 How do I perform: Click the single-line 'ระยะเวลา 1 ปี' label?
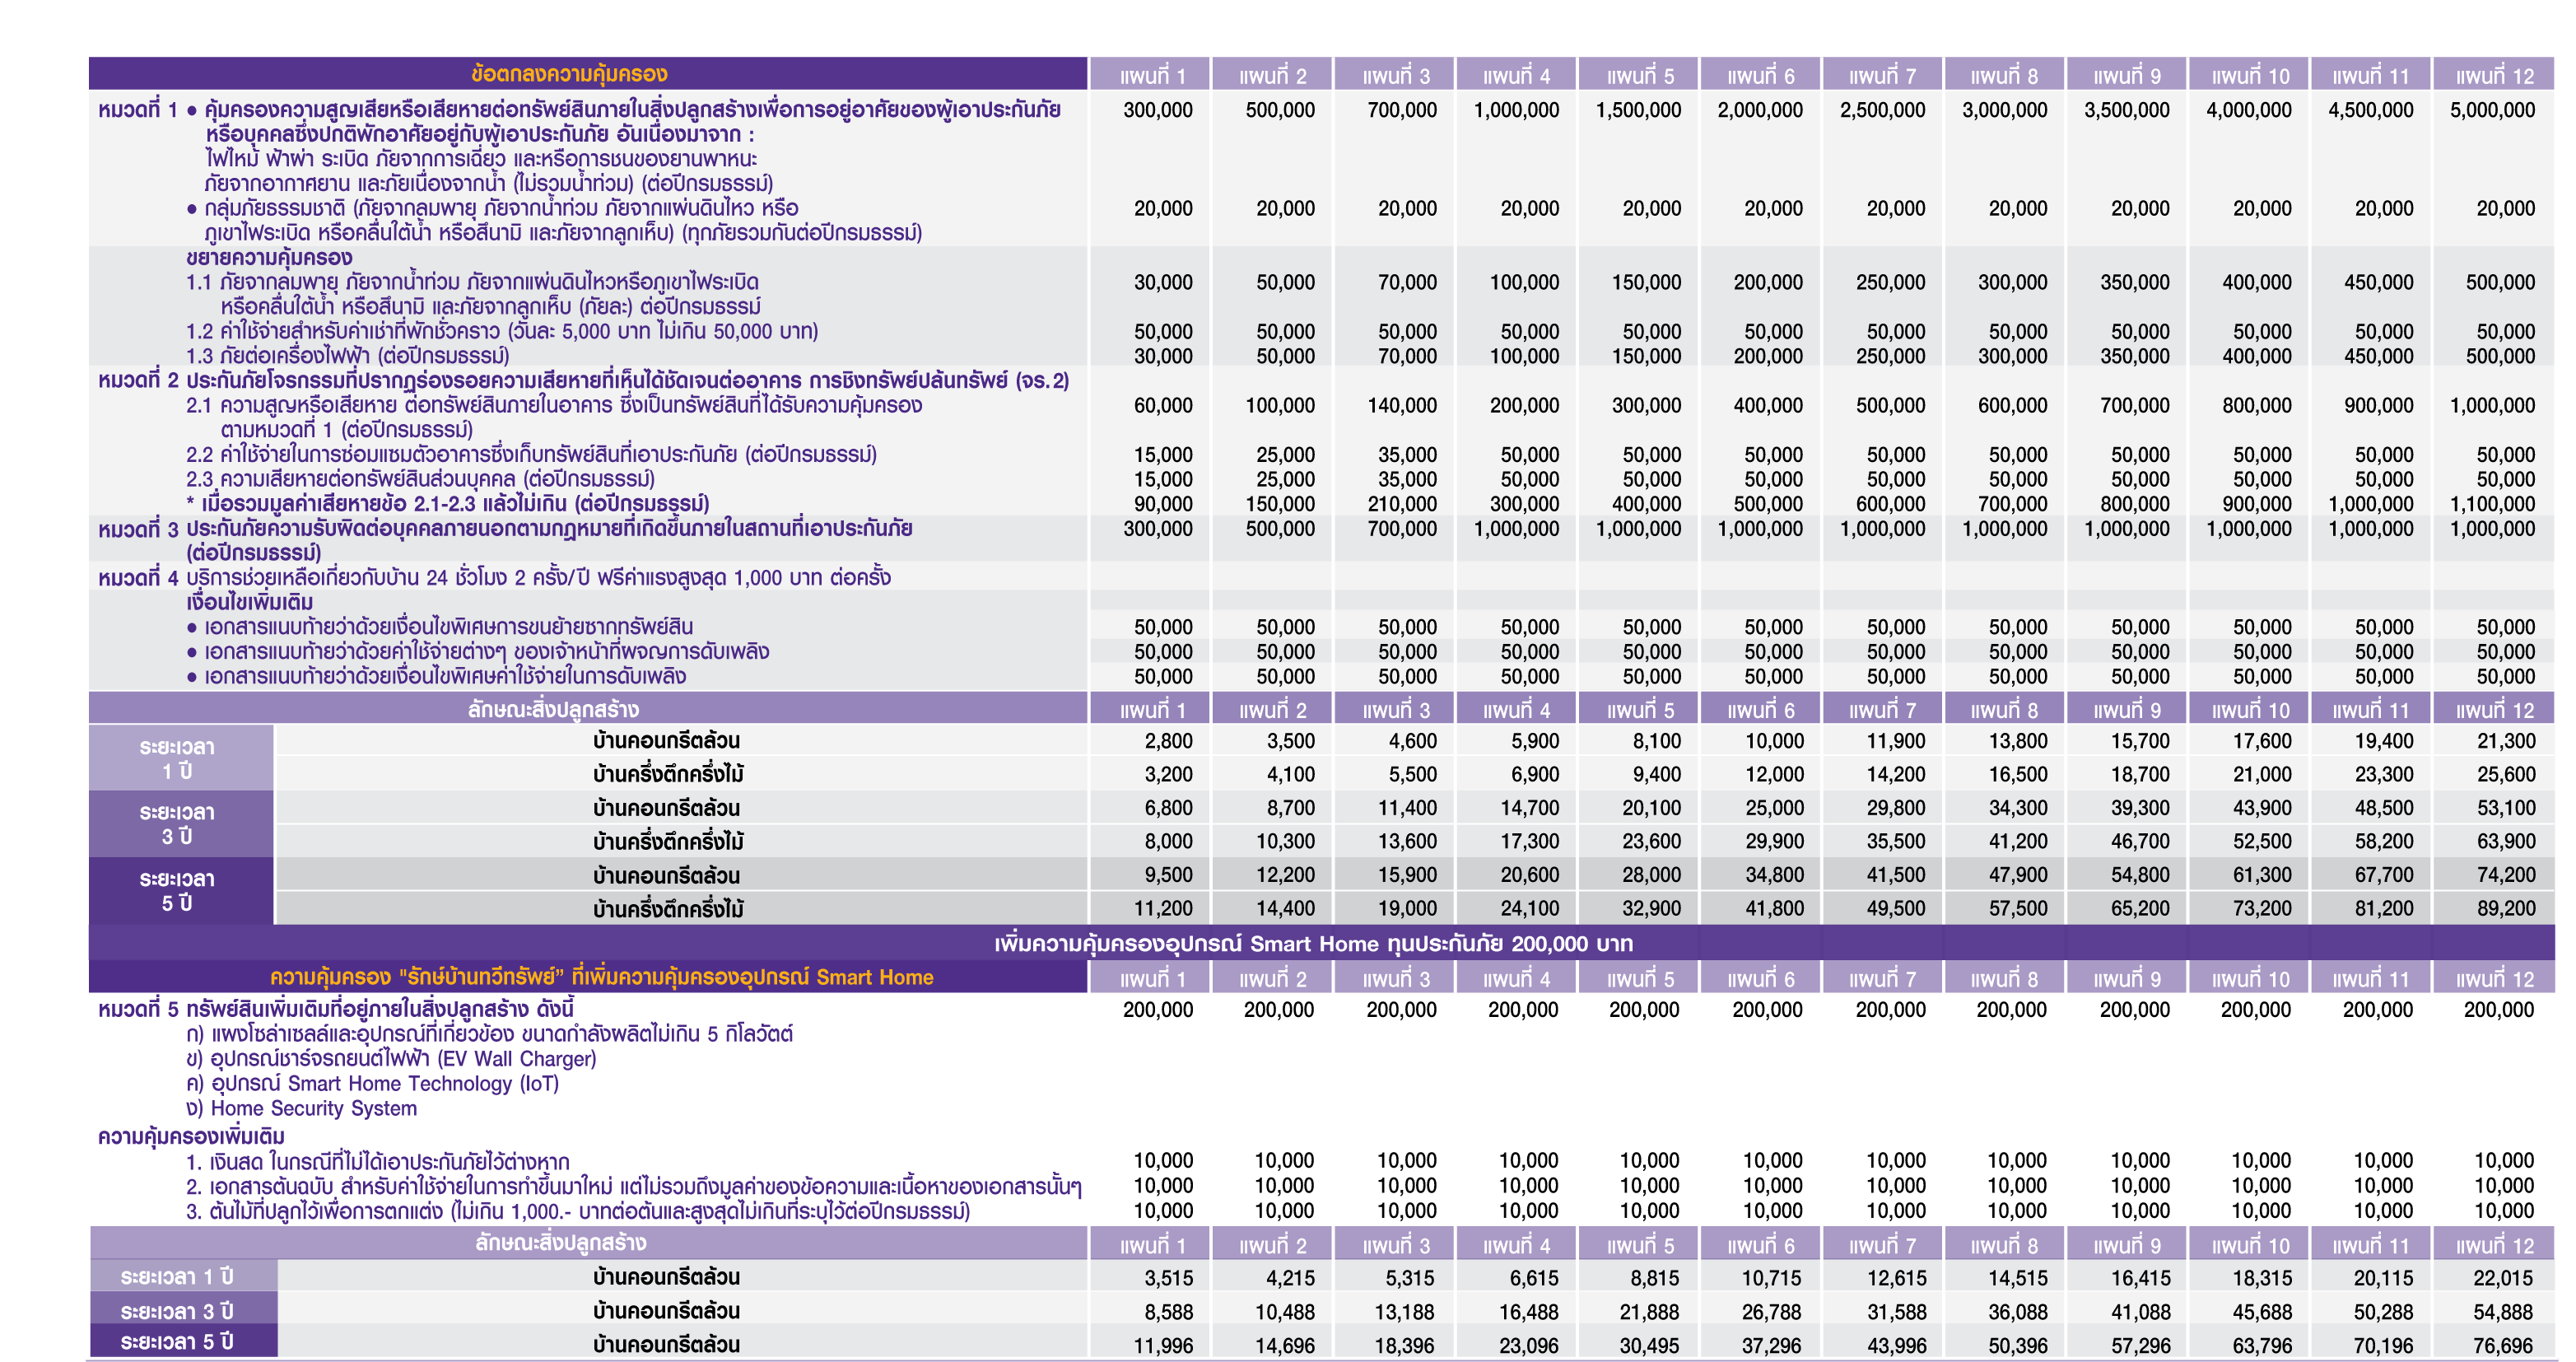(177, 1277)
